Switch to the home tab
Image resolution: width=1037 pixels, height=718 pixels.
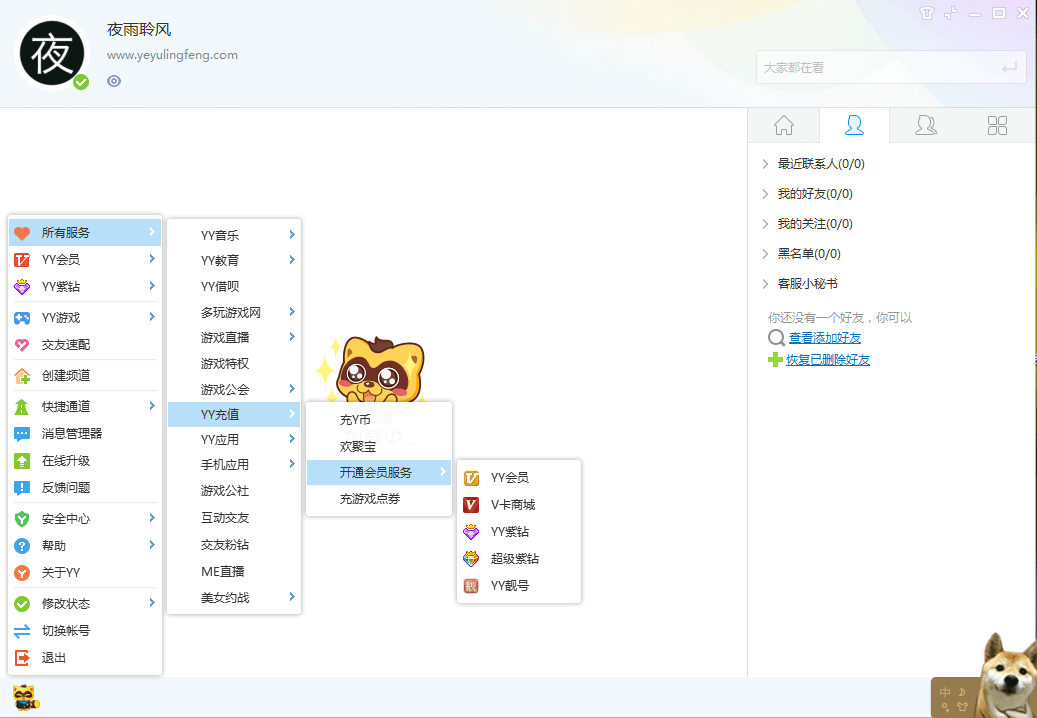[x=784, y=125]
